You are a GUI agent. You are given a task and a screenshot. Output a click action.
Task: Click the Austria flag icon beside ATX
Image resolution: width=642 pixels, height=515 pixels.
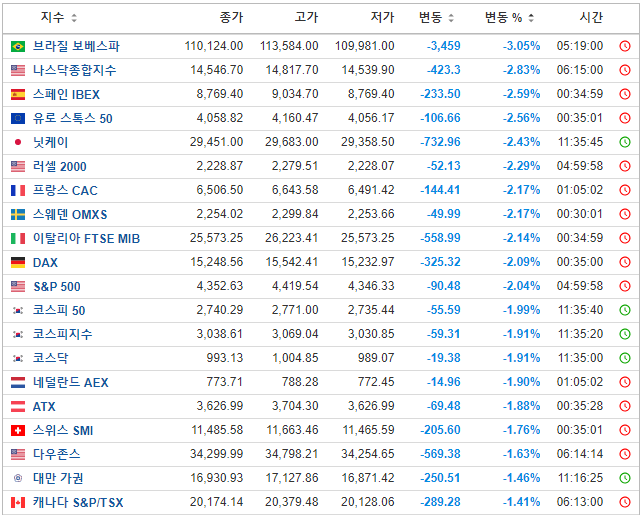click(18, 407)
